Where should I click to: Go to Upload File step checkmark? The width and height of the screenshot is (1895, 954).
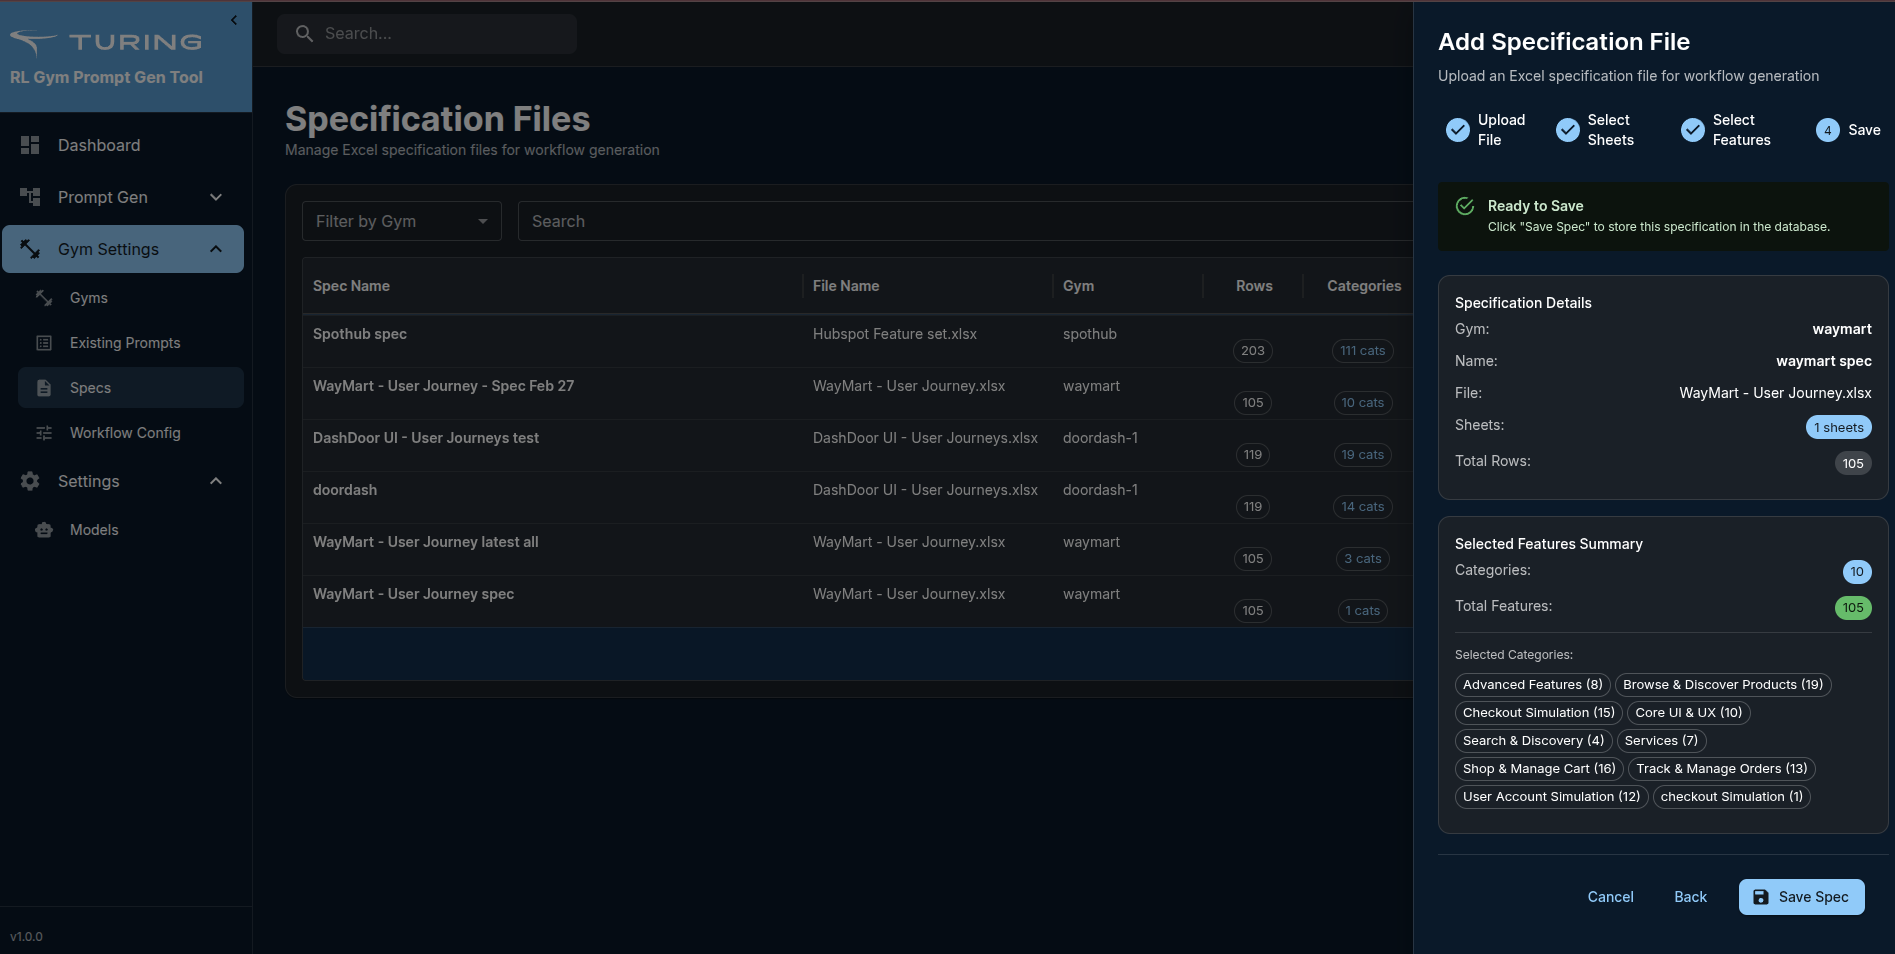[1458, 130]
